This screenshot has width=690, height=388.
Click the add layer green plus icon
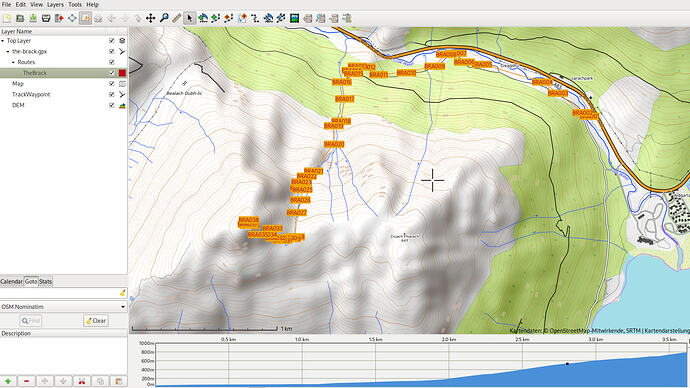click(8, 381)
